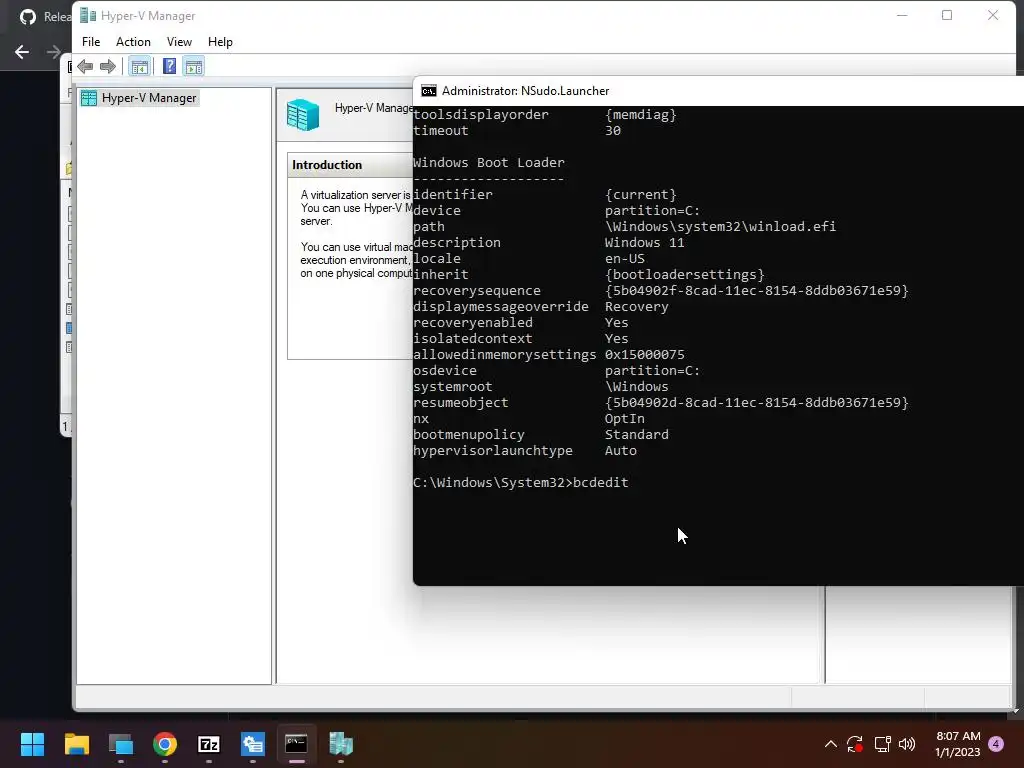Open notifications badge showing 4
Image resolution: width=1024 pixels, height=768 pixels.
coord(996,744)
